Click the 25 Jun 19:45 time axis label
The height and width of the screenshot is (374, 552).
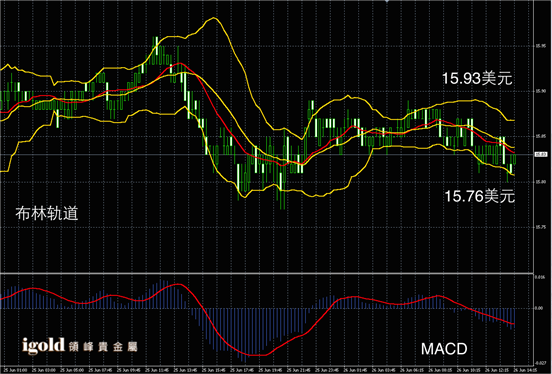[x=270, y=370]
